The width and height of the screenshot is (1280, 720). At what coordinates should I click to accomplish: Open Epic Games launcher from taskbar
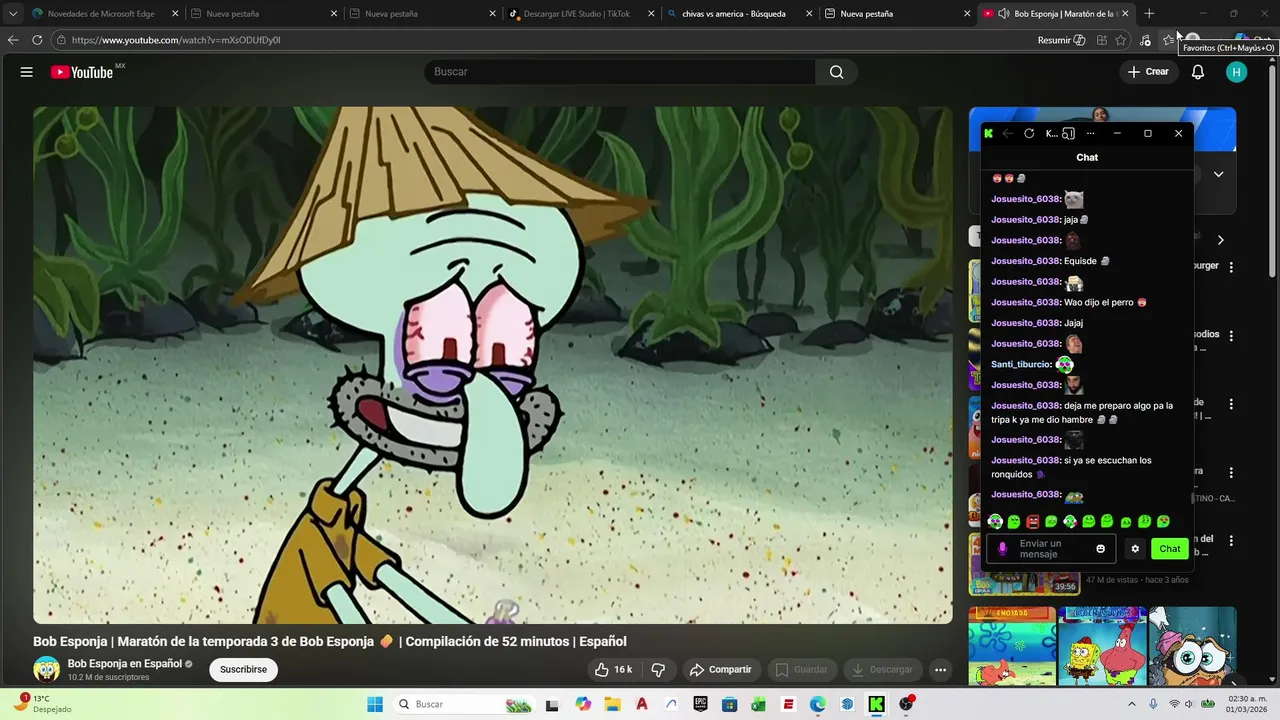pos(701,704)
